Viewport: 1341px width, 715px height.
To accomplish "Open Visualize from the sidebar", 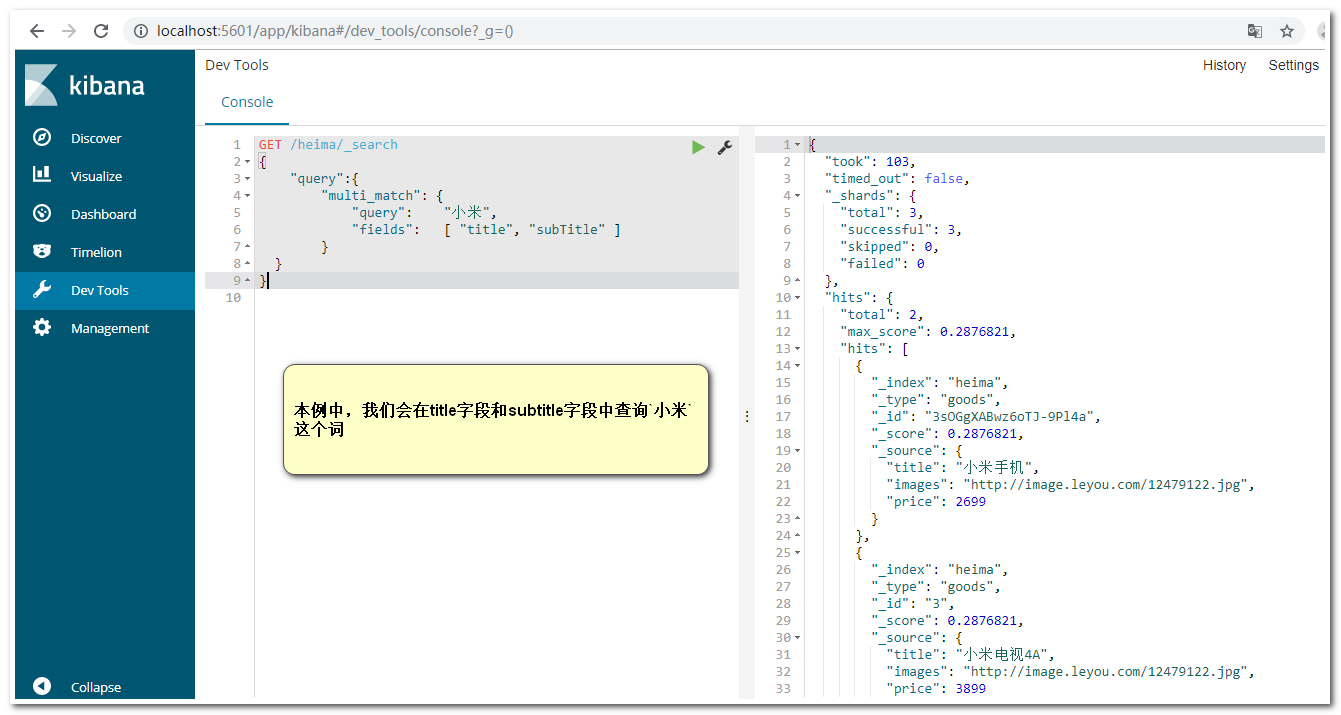I will coord(96,176).
